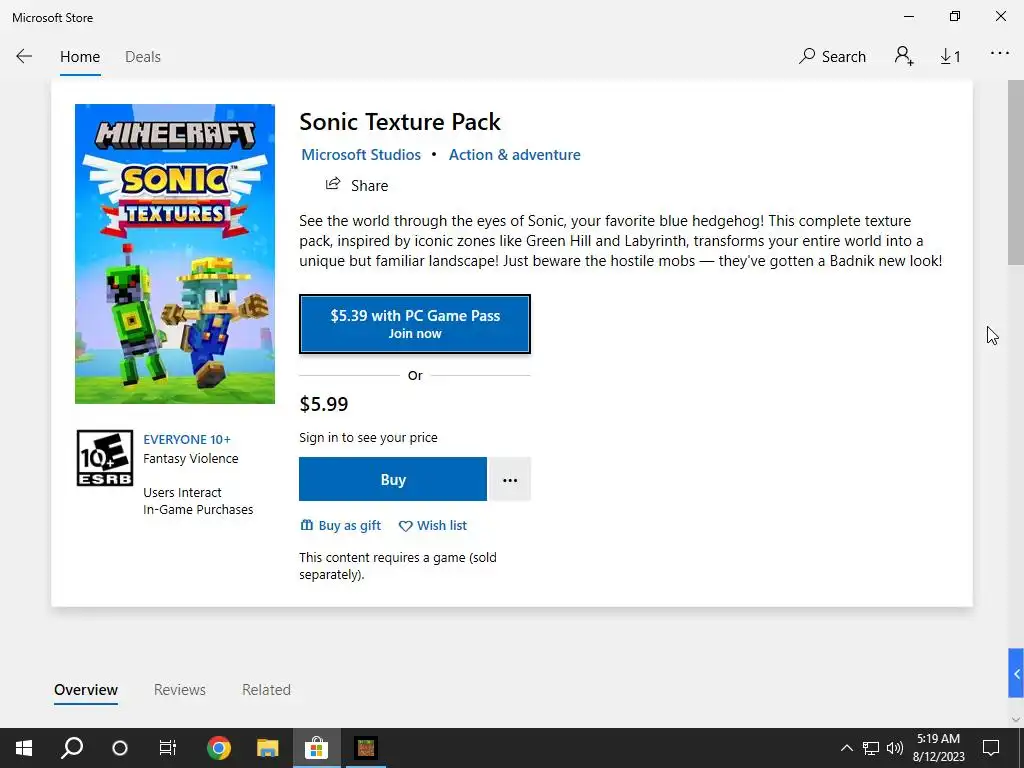Click the scrollbar down arrow at bottom
Viewport: 1024px width, 768px height.
(x=1016, y=719)
